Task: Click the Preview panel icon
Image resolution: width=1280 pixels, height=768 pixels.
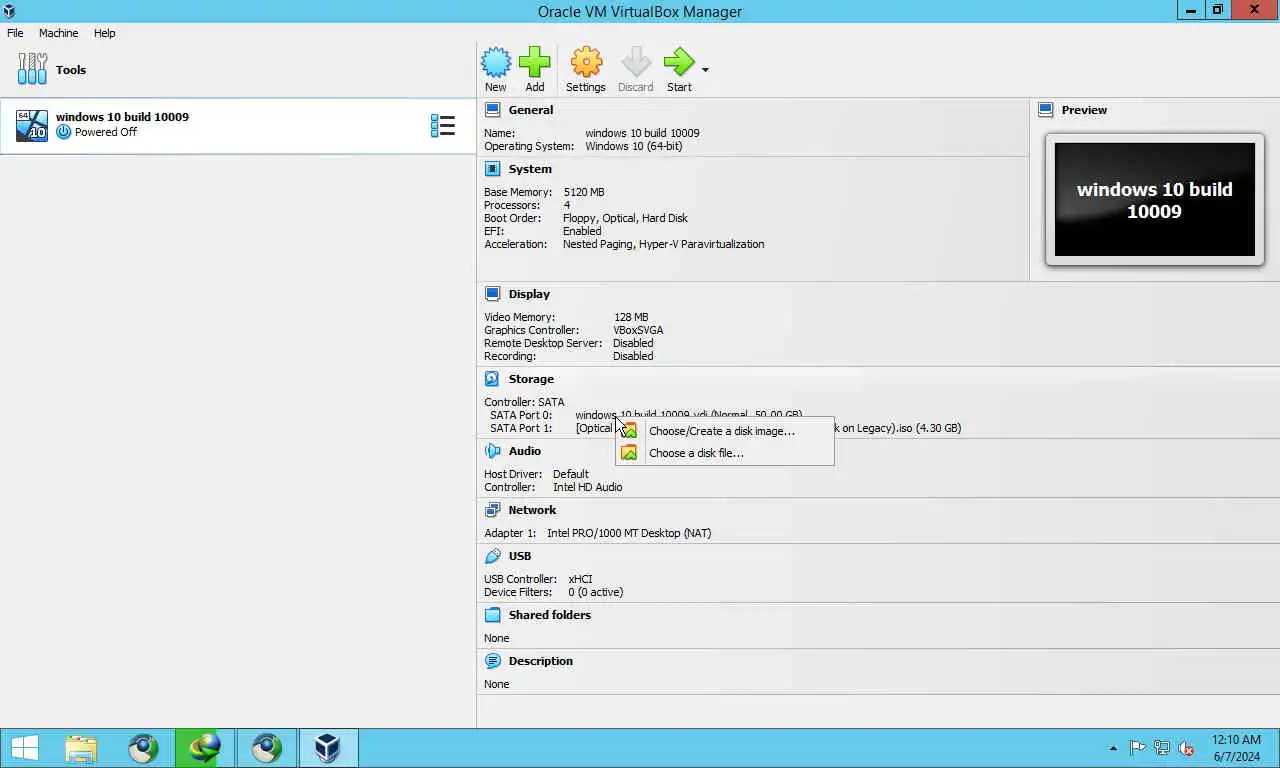Action: click(x=1046, y=110)
